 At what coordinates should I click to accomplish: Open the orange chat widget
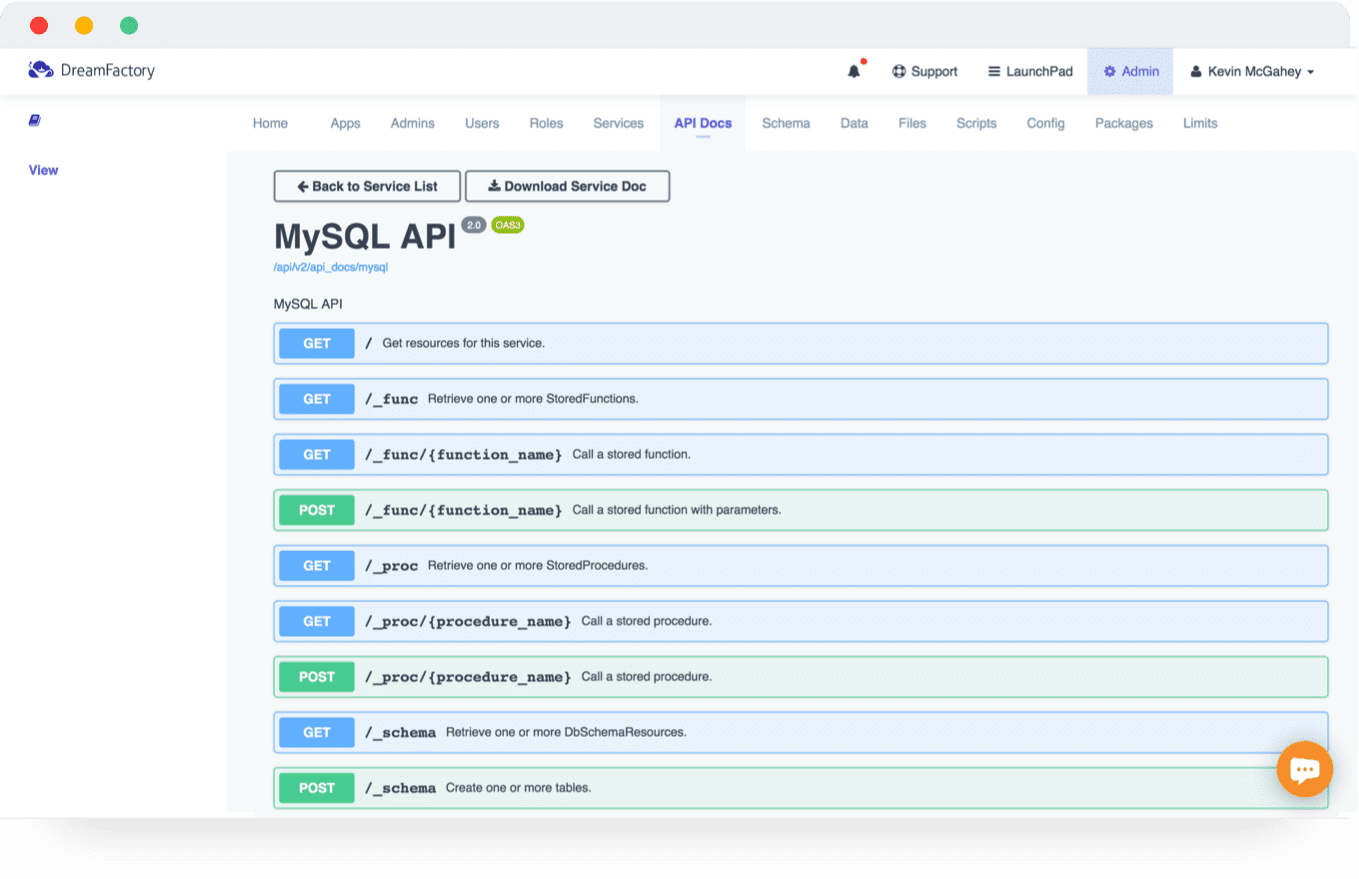tap(1304, 769)
